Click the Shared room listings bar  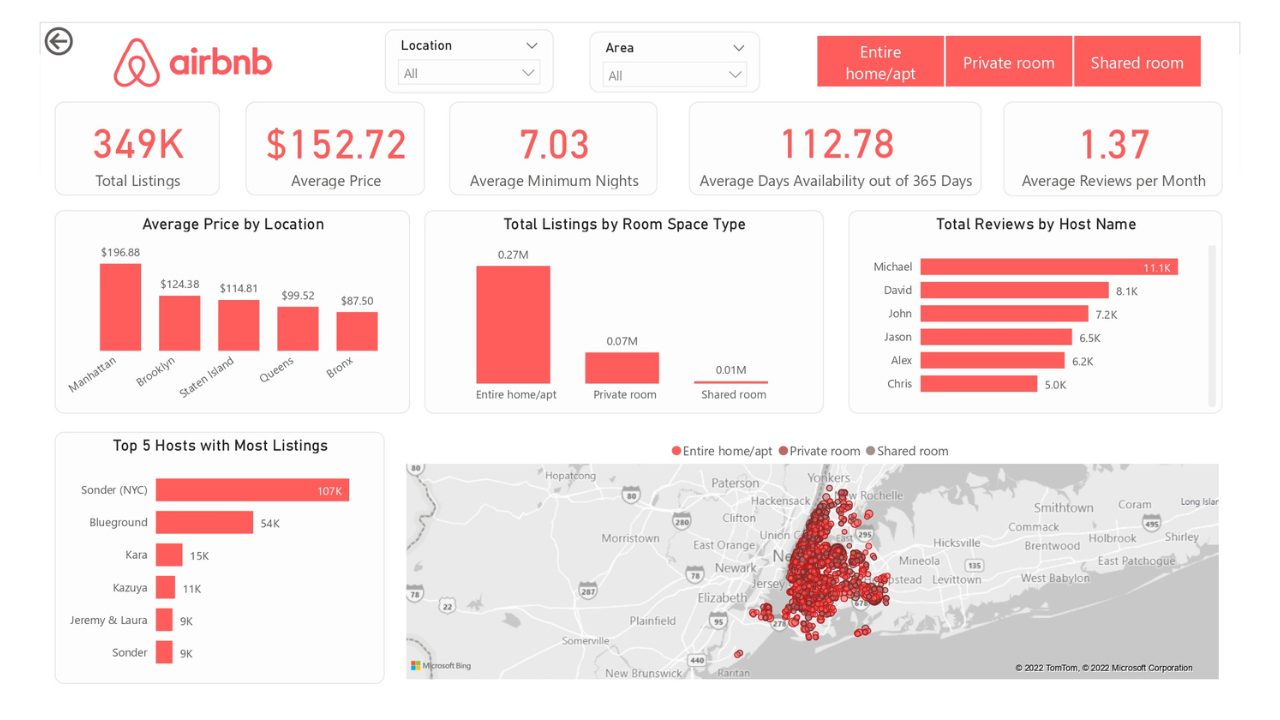[731, 382]
